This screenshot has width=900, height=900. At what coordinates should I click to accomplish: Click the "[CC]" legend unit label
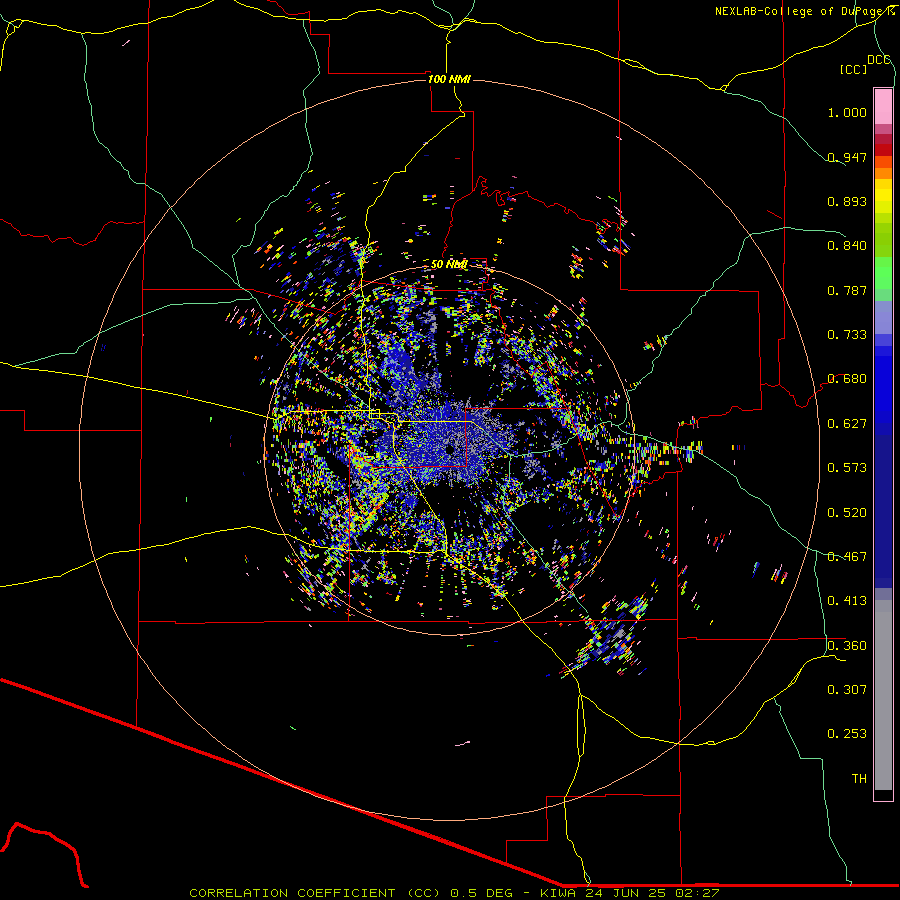pos(853,69)
